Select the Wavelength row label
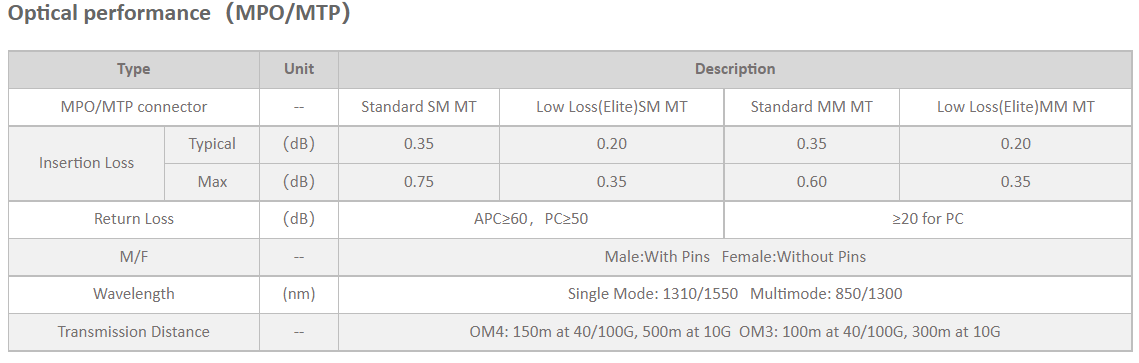 pos(134,295)
